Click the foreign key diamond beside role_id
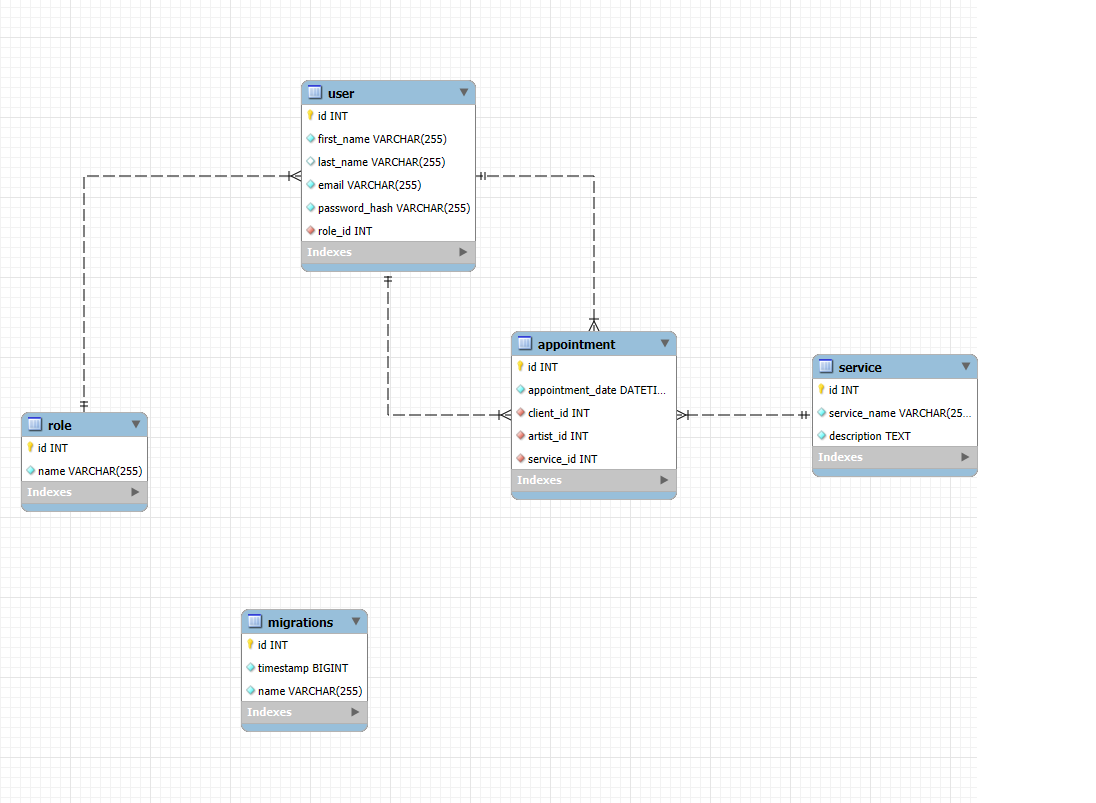The width and height of the screenshot is (1096, 803). click(x=310, y=230)
